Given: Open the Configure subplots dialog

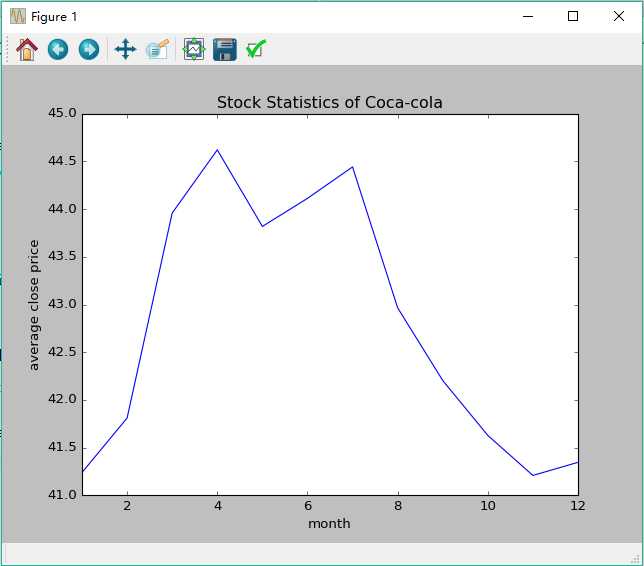Looking at the screenshot, I should 194,50.
